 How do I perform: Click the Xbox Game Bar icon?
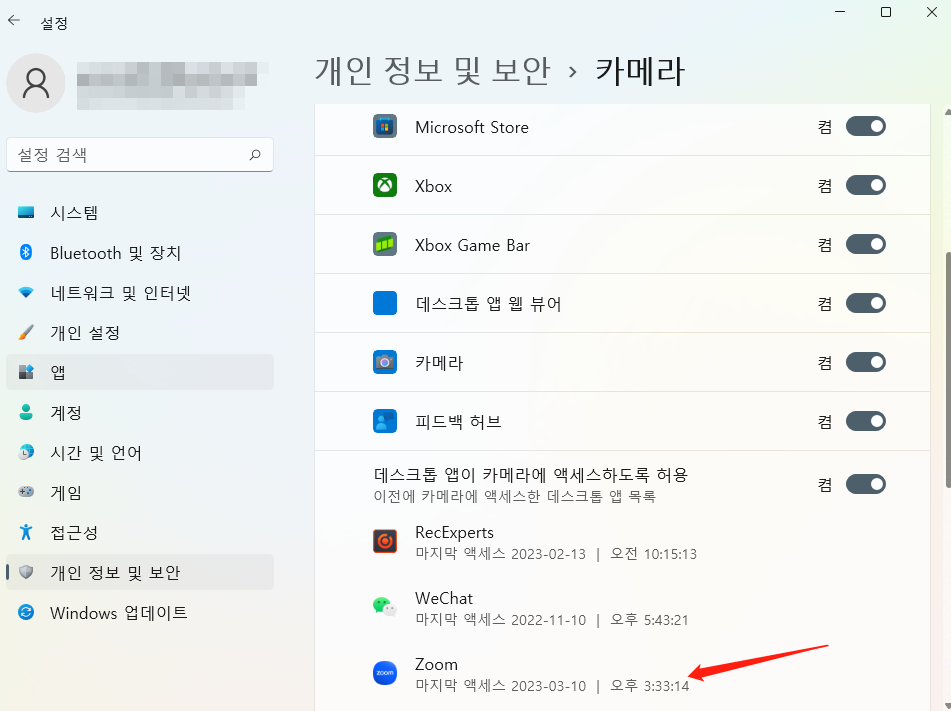(386, 244)
